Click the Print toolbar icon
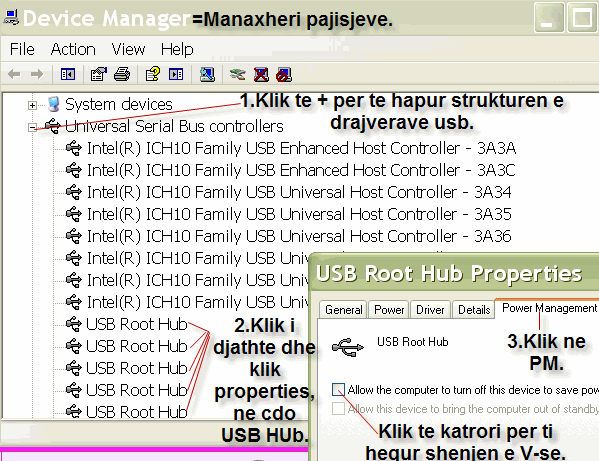 pyautogui.click(x=122, y=74)
